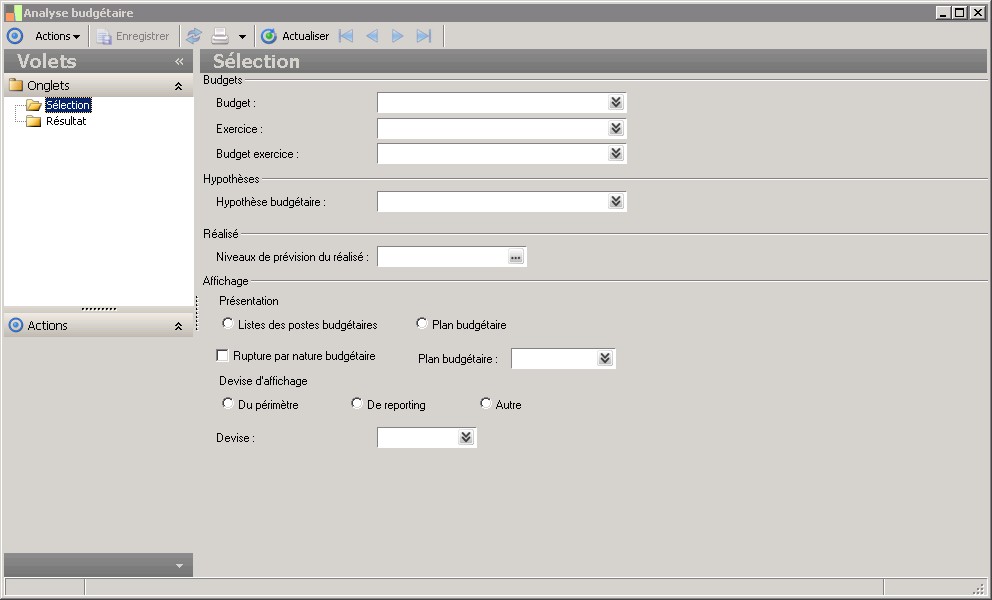Collapse the Onglets panel section
The width and height of the screenshot is (992, 600).
point(178,86)
